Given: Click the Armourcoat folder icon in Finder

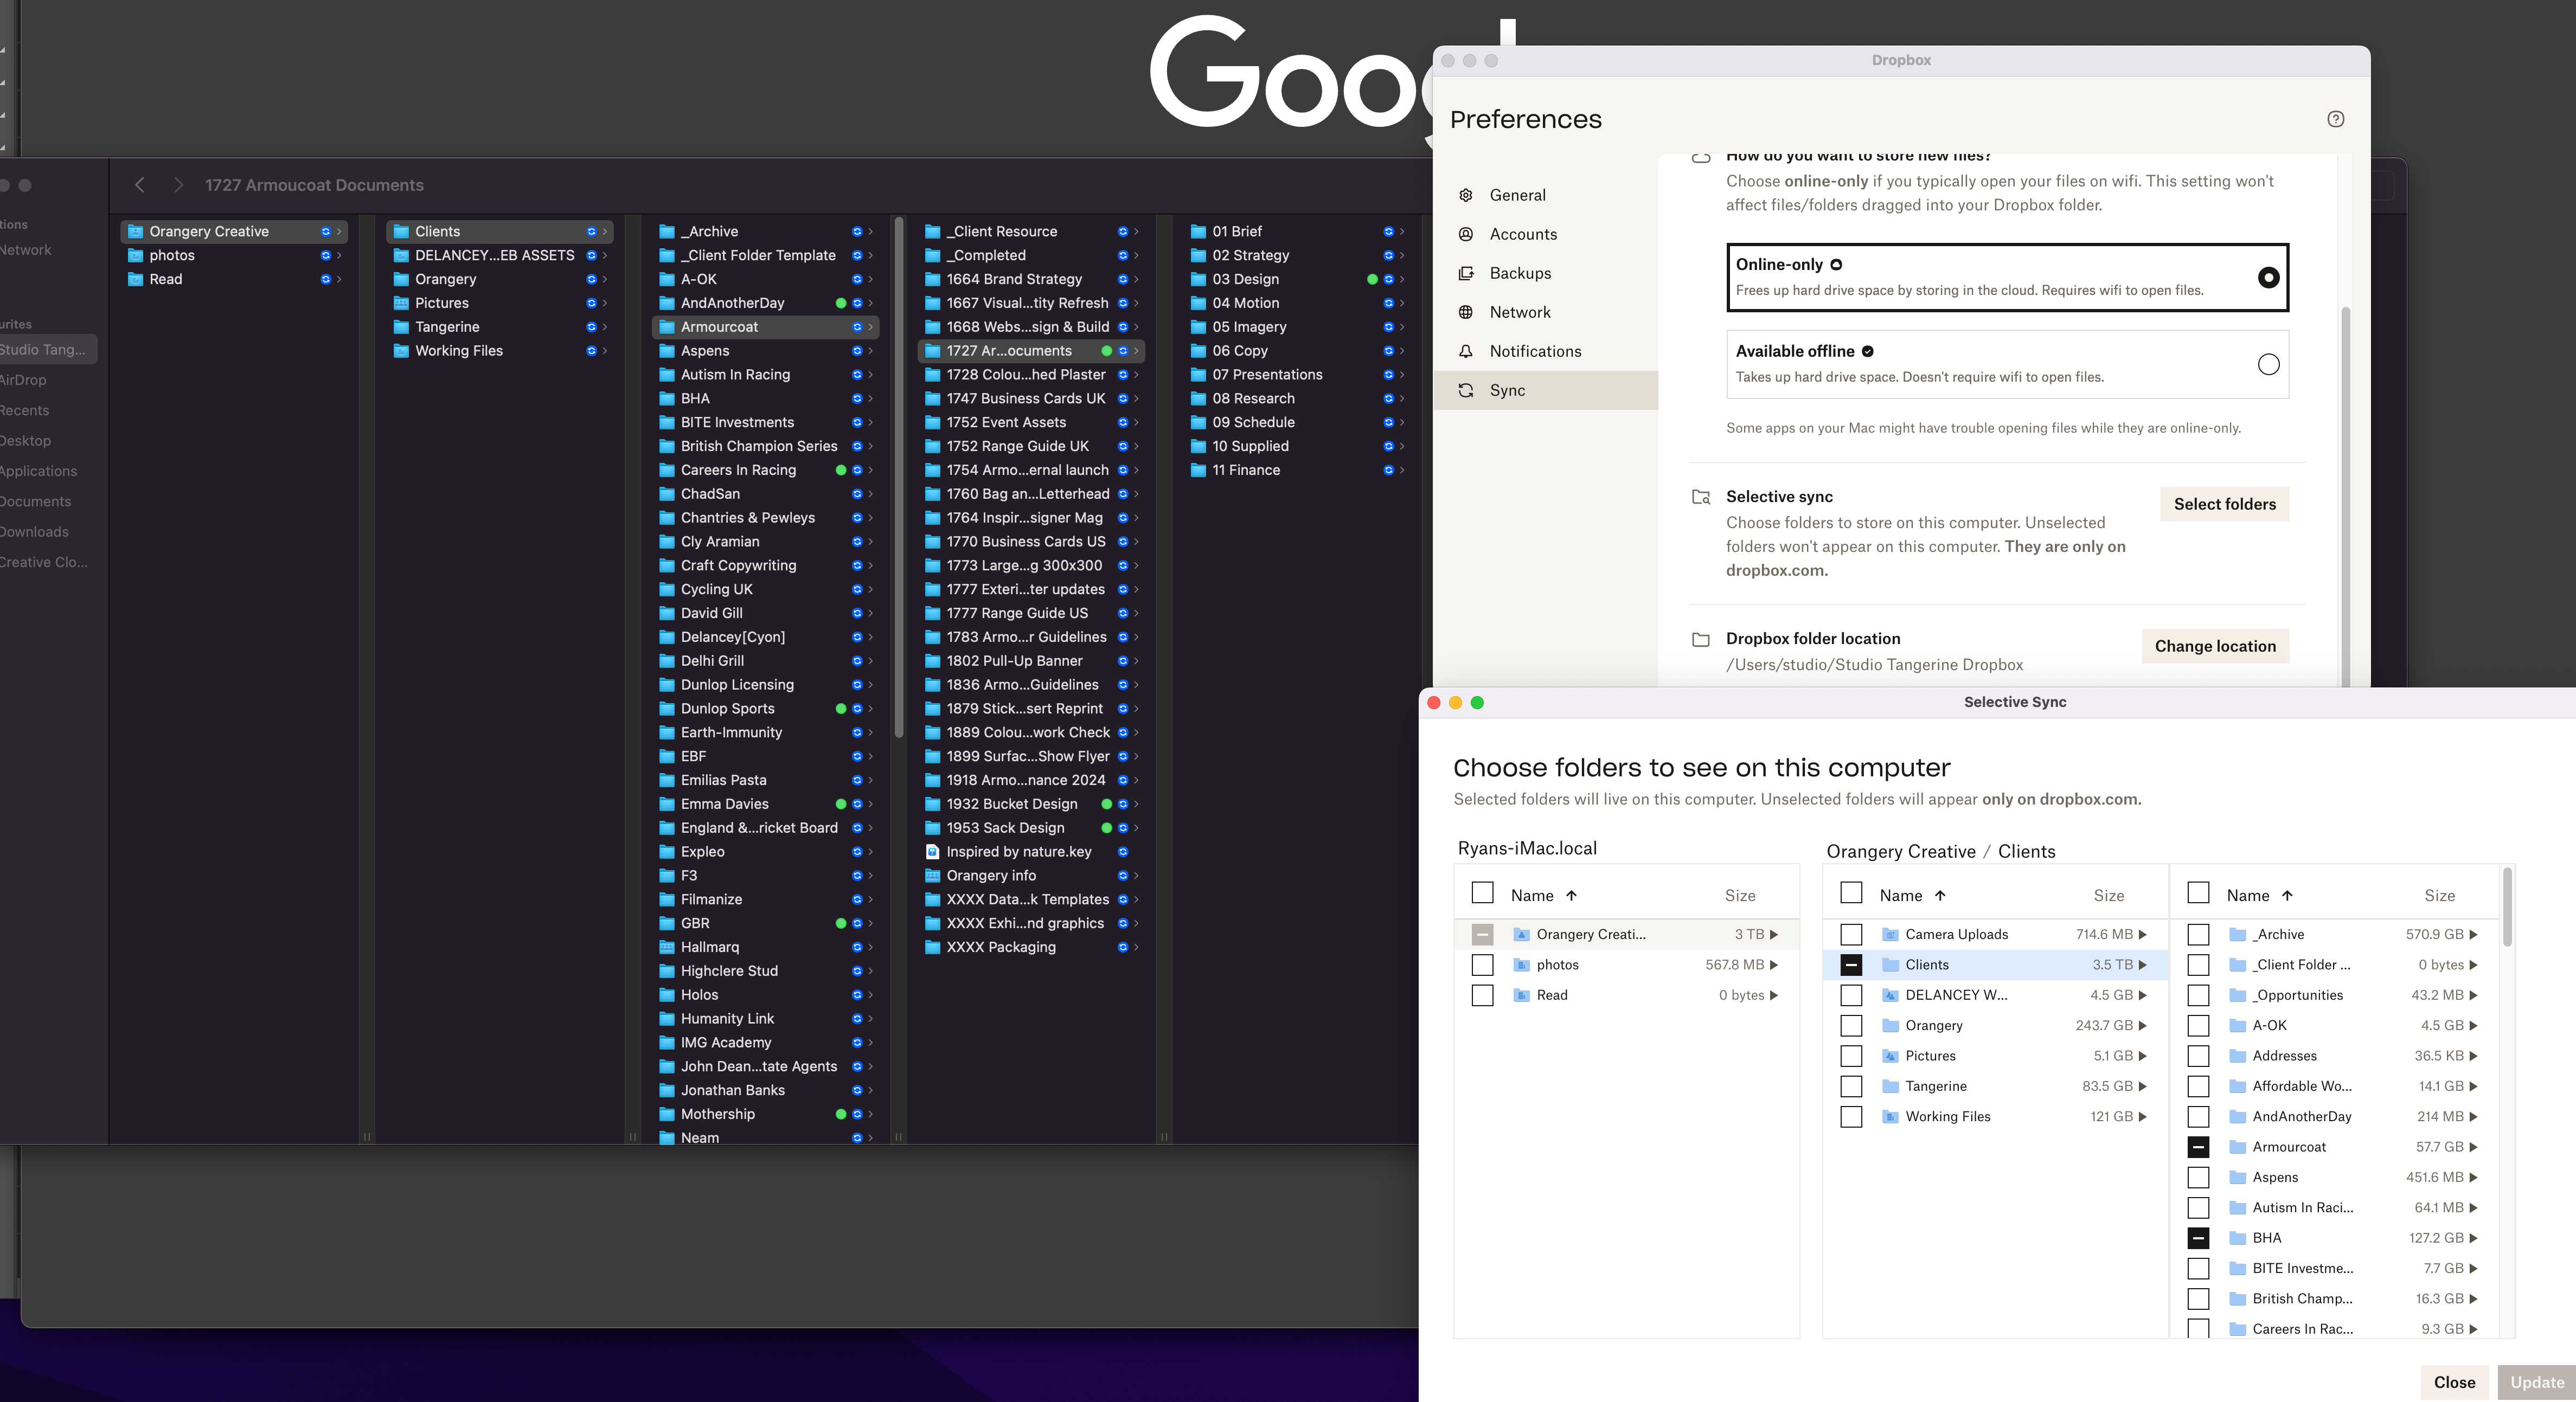Looking at the screenshot, I should click(667, 327).
